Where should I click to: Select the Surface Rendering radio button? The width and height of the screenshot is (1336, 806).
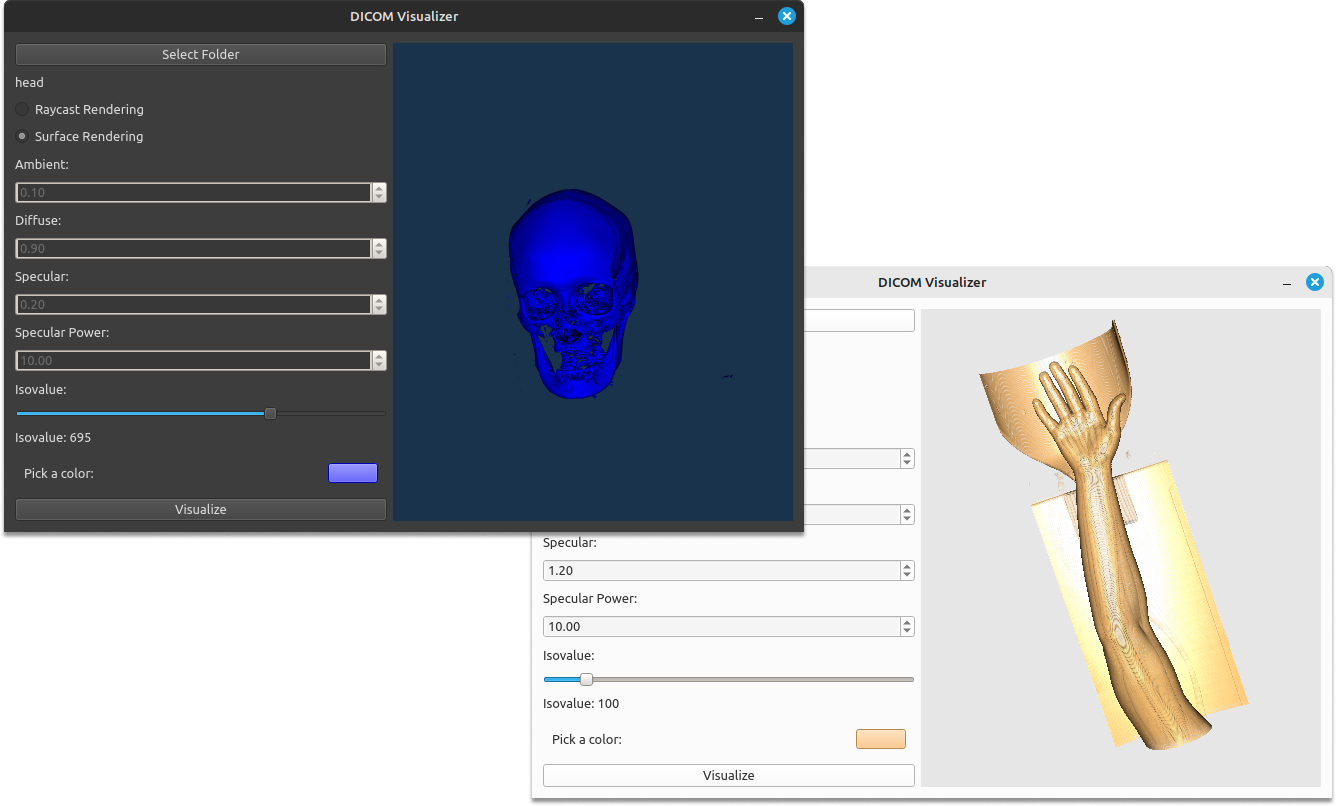tap(23, 136)
